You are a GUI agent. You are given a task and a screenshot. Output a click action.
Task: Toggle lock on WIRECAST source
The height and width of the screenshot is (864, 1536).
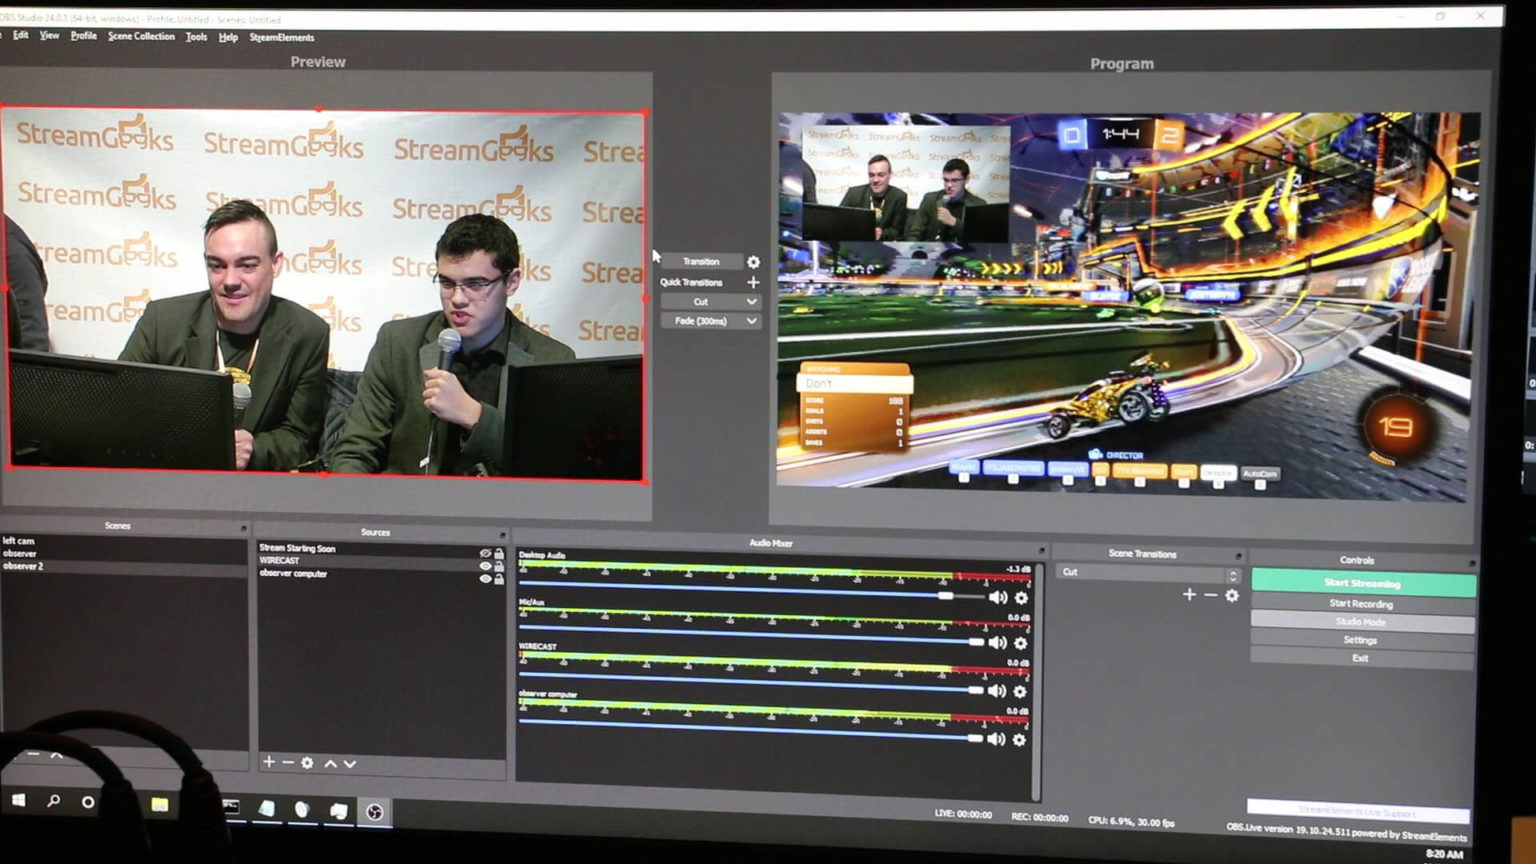point(499,566)
